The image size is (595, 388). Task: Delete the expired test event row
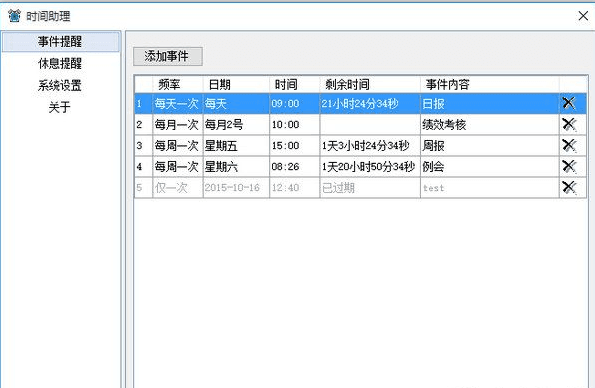569,187
